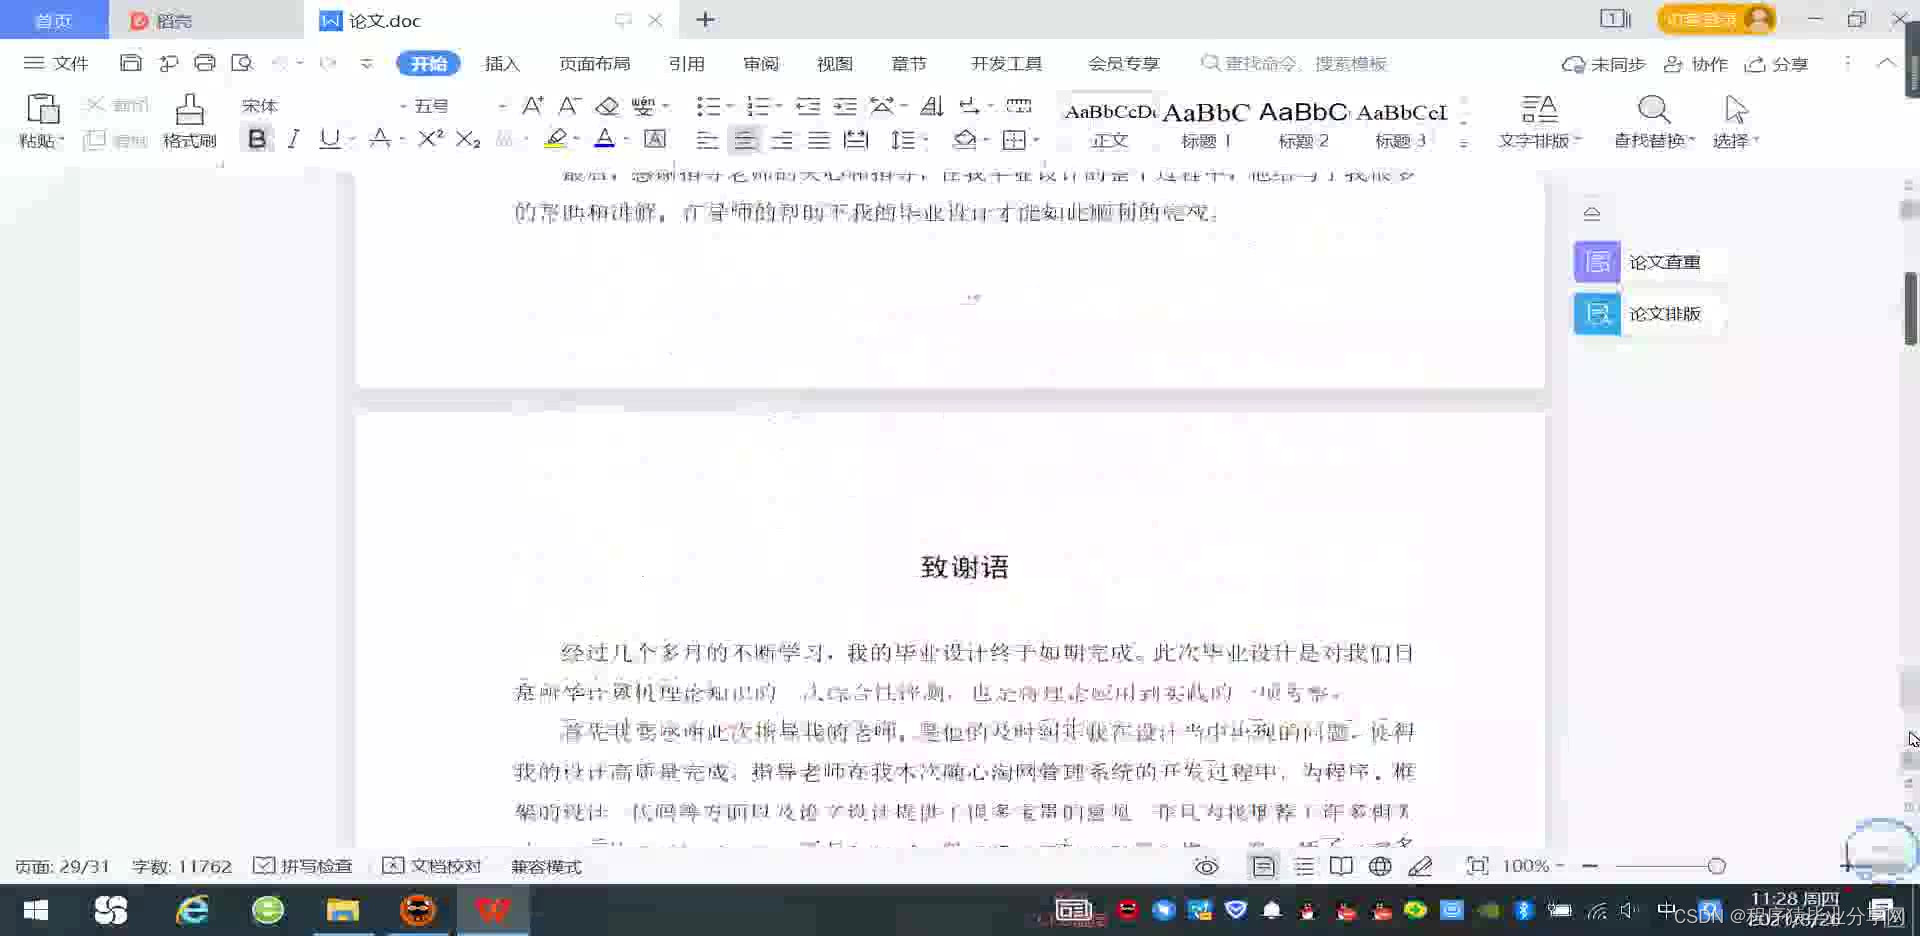Expand the underline style dropdown arrow

tap(352, 140)
